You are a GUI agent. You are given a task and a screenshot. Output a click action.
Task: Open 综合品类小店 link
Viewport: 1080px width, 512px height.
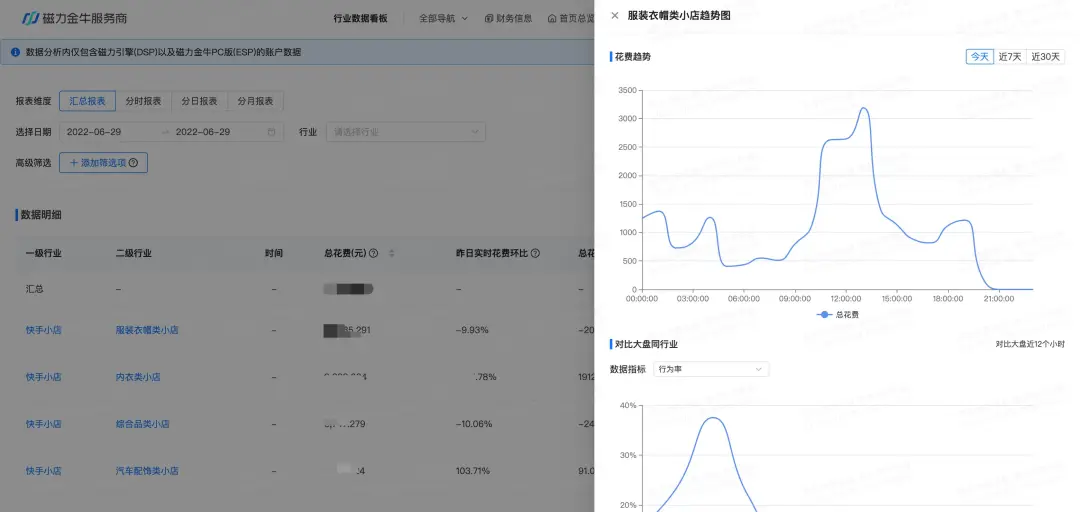[x=142, y=424]
